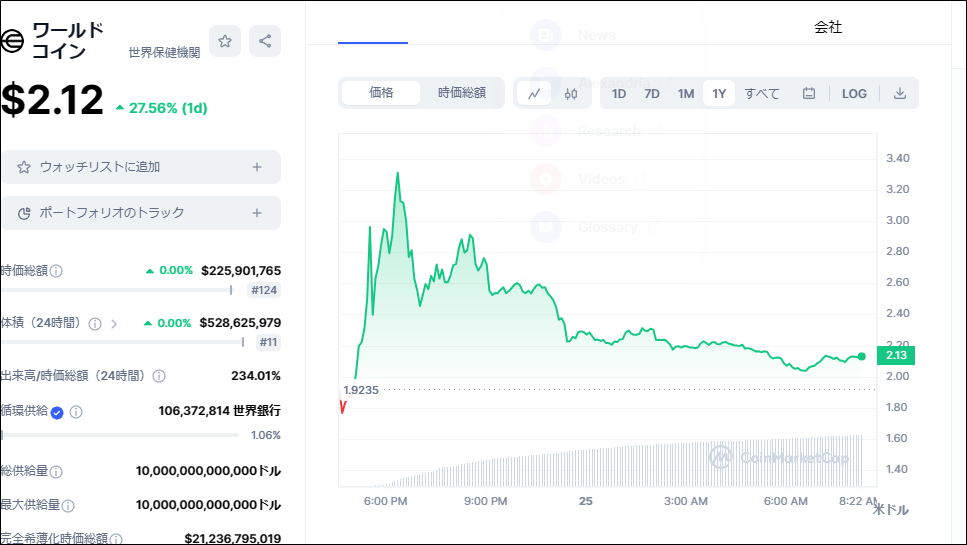The height and width of the screenshot is (545, 967).
Task: Click the 体積 rank progress bar
Action: point(123,342)
